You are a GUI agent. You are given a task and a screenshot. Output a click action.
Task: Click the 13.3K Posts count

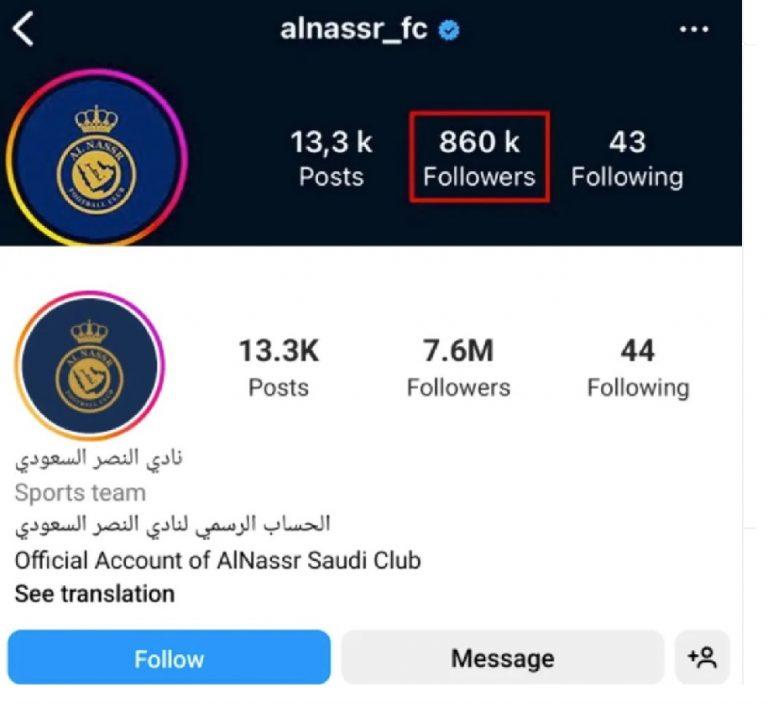click(279, 367)
